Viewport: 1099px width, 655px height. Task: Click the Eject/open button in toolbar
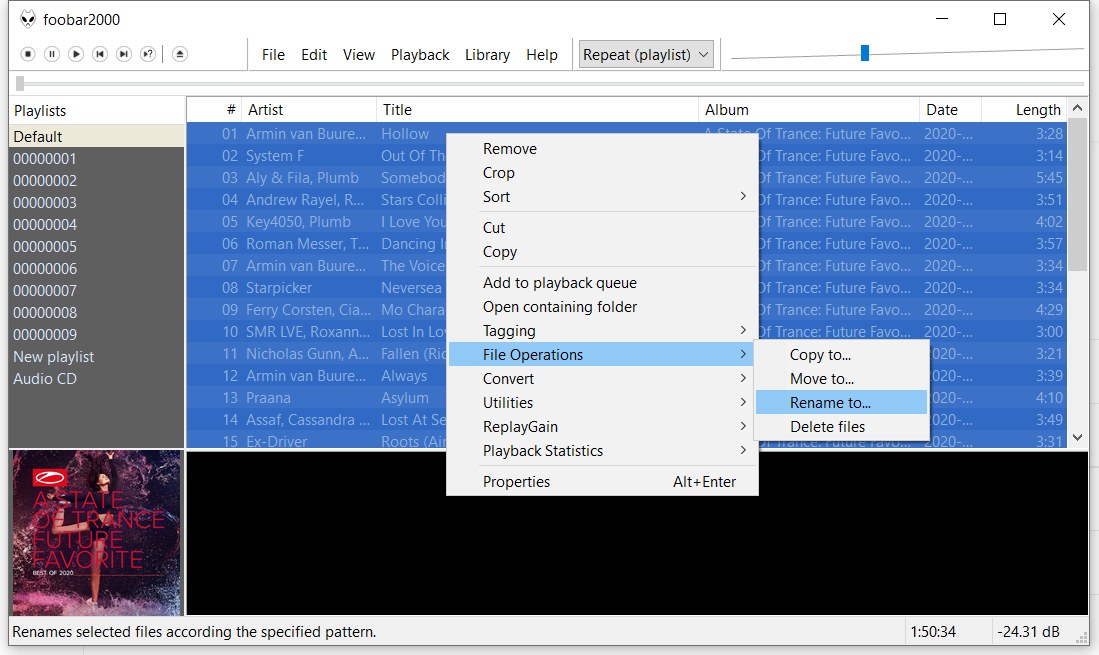point(180,54)
